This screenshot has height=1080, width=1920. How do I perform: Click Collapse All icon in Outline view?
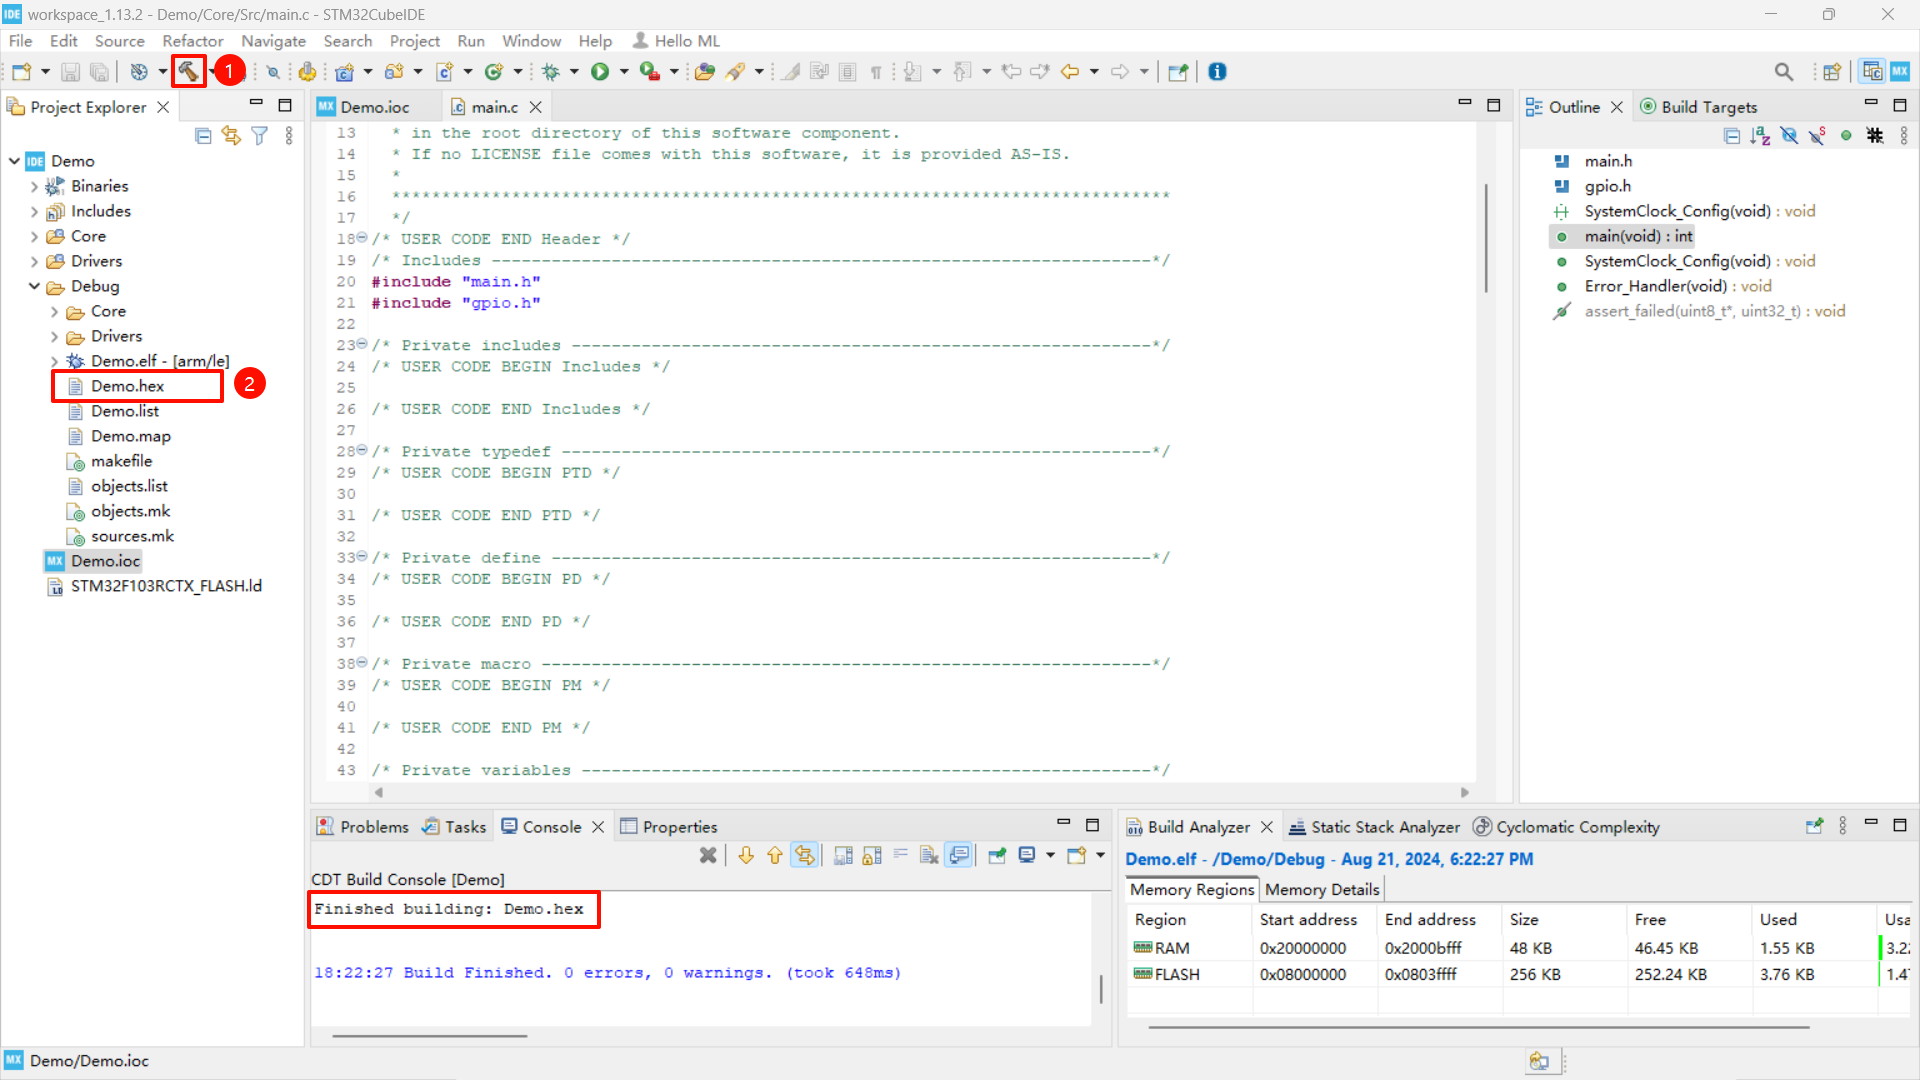click(1732, 136)
